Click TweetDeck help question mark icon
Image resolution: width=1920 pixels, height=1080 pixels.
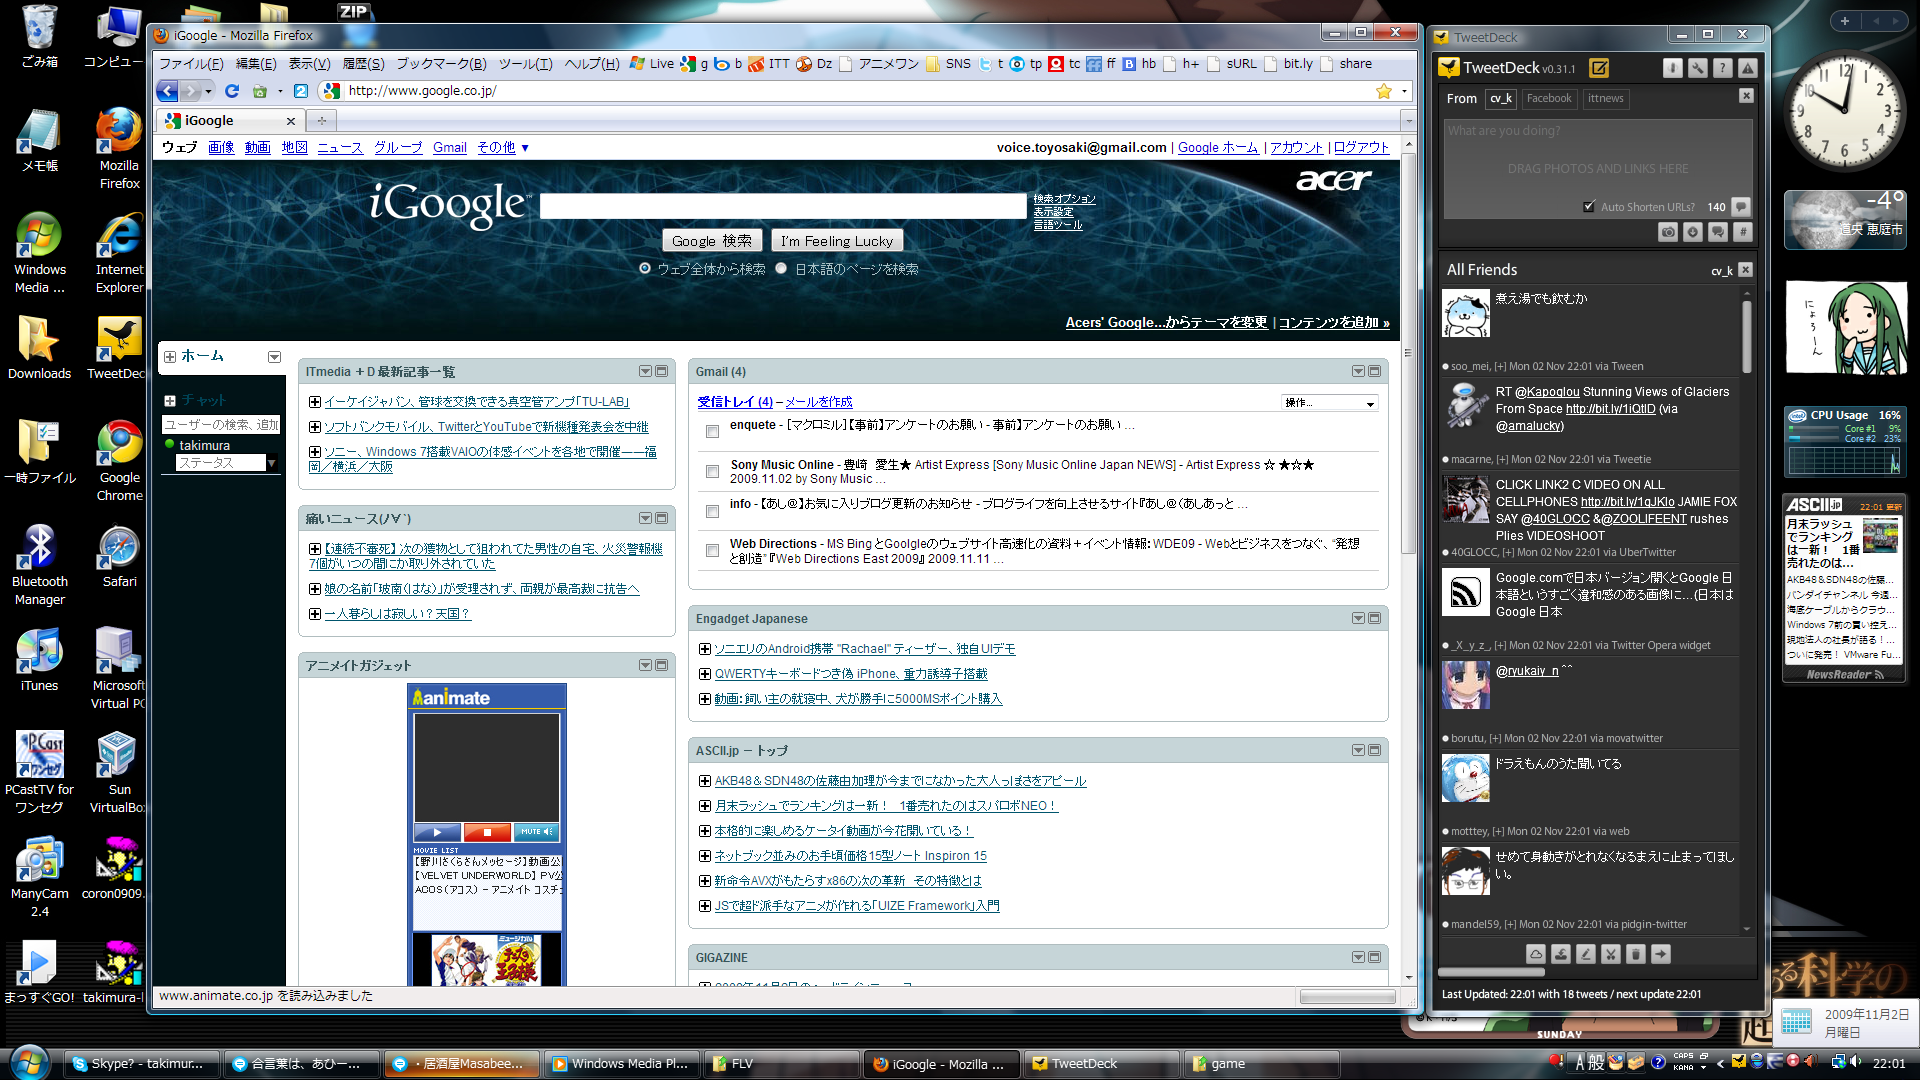coord(1722,68)
